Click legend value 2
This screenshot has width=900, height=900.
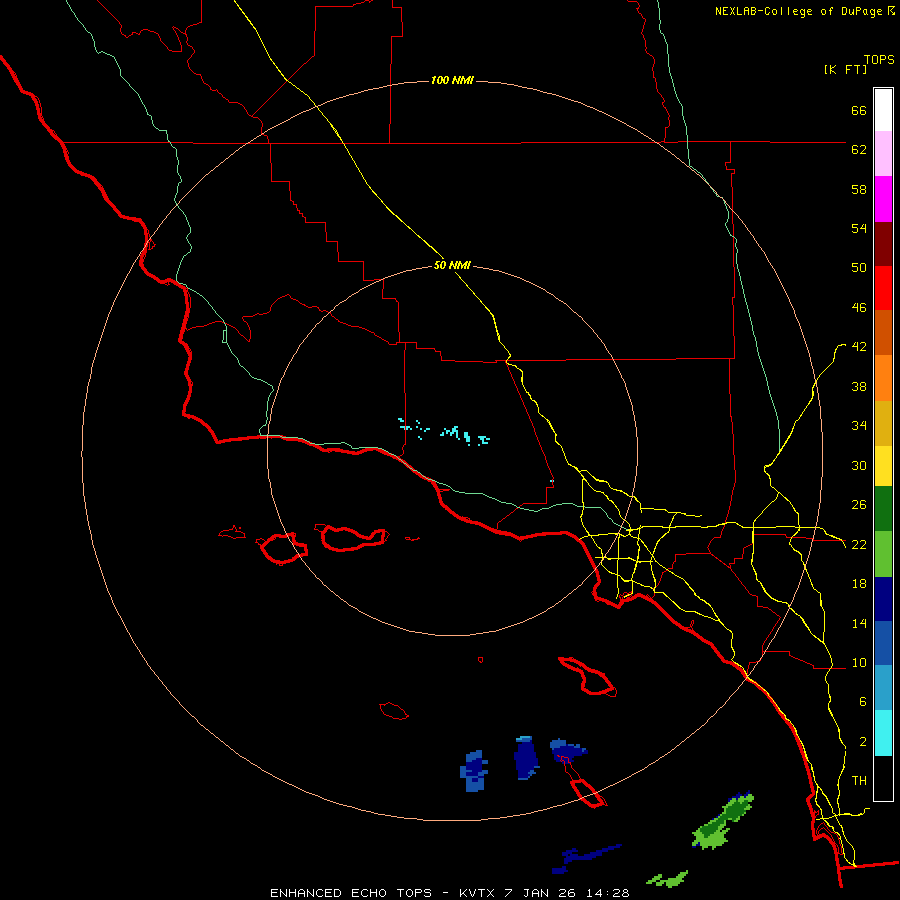863,742
